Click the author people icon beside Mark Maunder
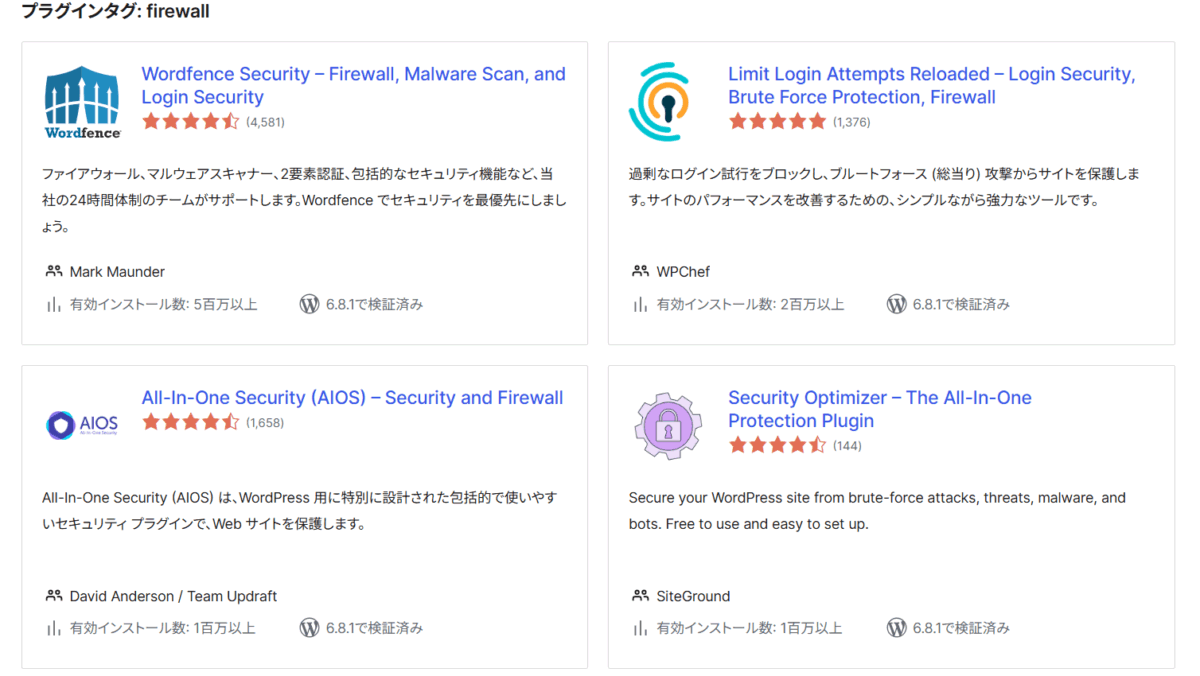This screenshot has width=1200, height=676. (54, 272)
